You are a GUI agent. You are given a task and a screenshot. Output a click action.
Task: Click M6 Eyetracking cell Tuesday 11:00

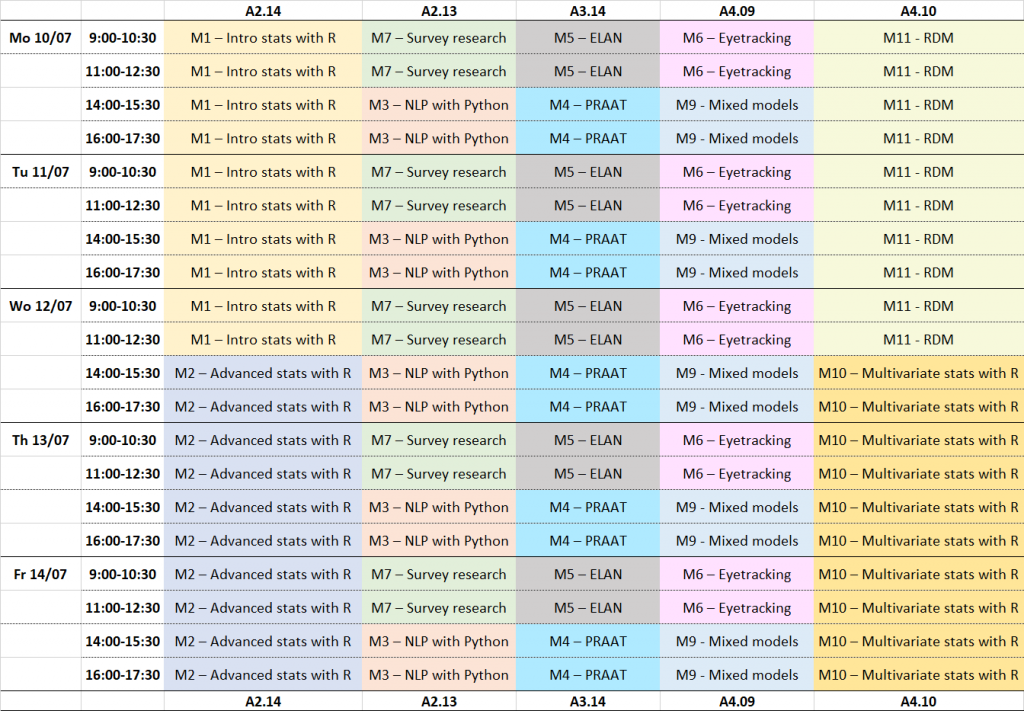click(737, 205)
